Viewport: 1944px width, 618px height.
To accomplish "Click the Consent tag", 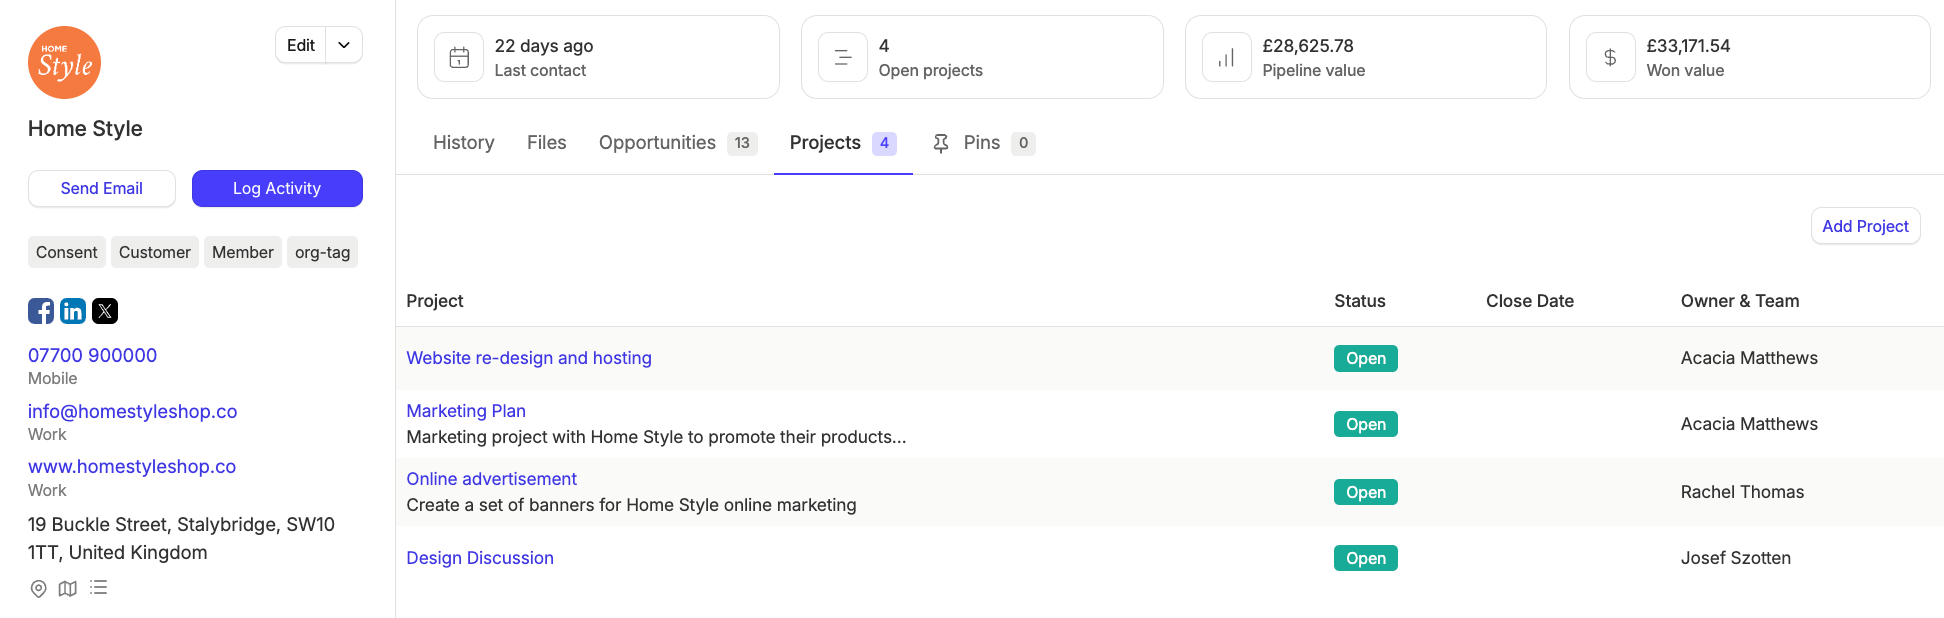I will tap(67, 252).
